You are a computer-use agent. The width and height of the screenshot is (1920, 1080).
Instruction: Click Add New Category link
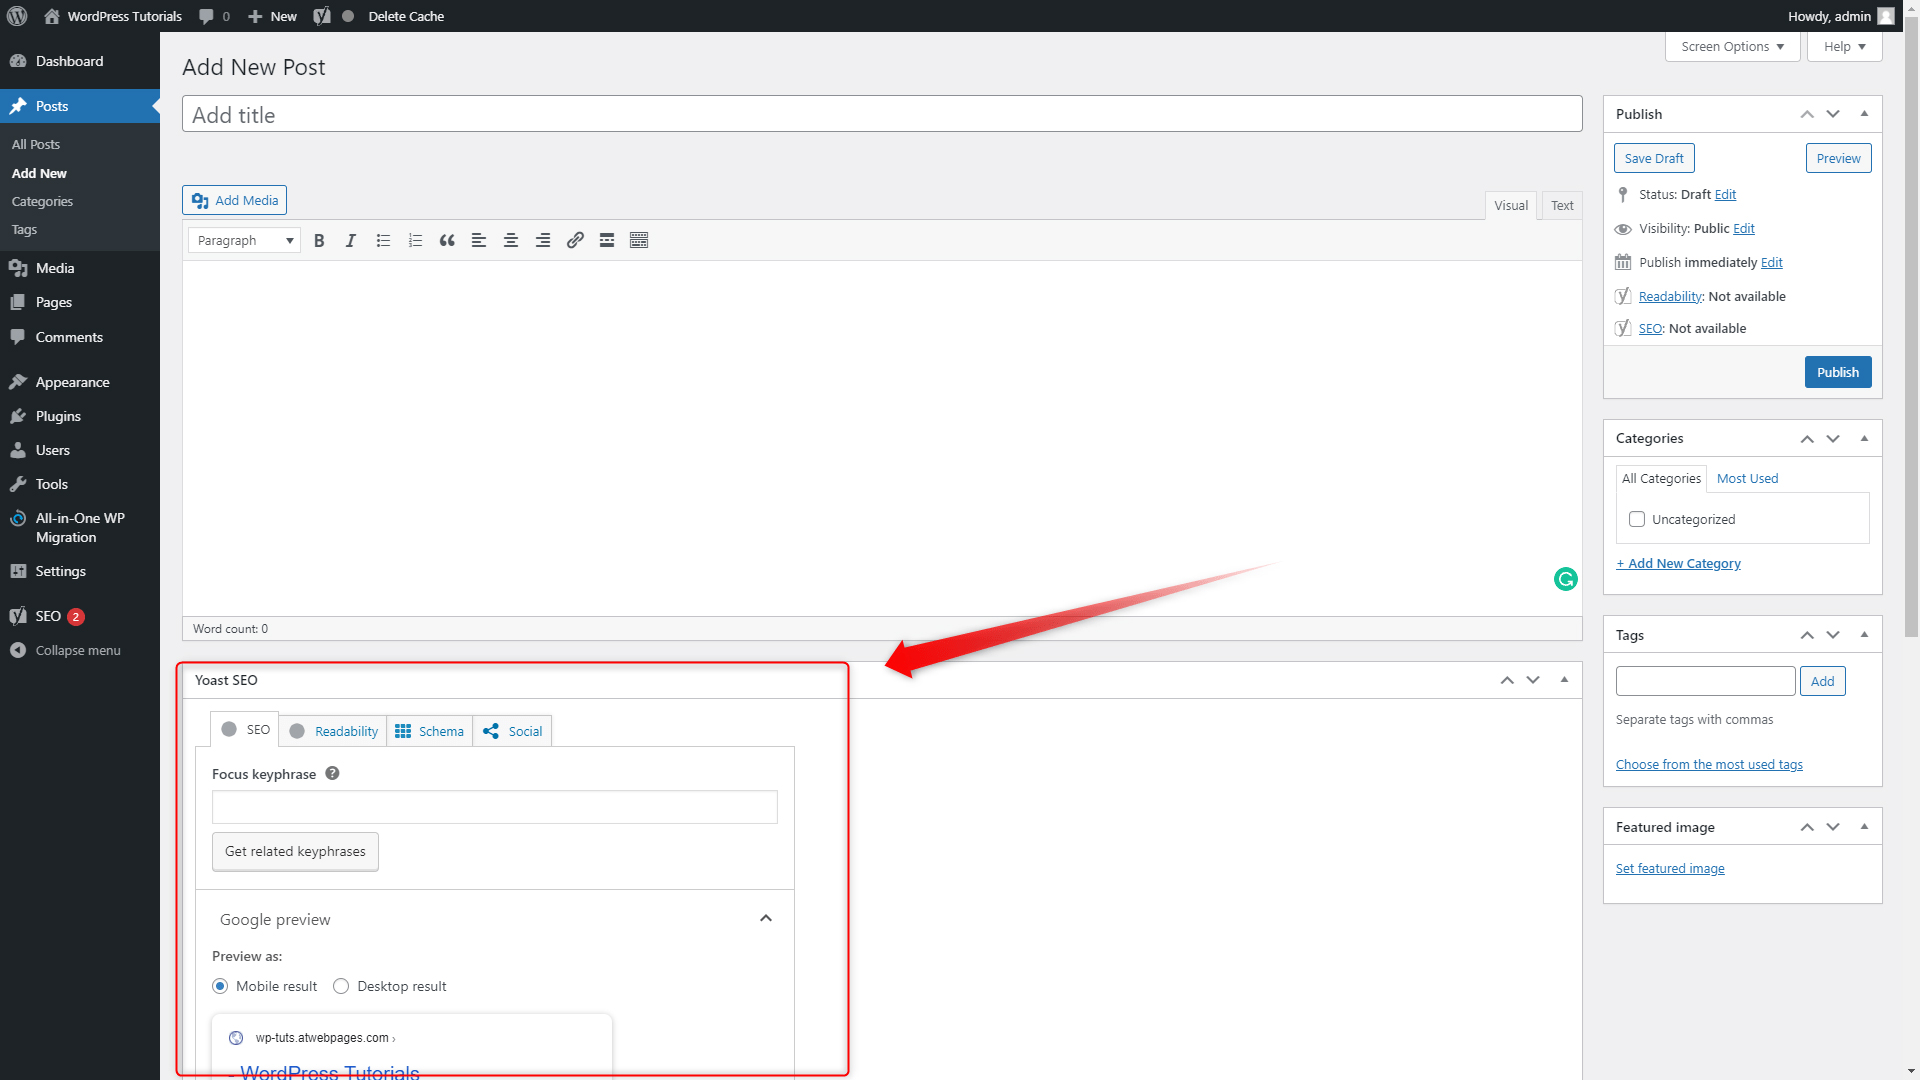tap(1678, 563)
